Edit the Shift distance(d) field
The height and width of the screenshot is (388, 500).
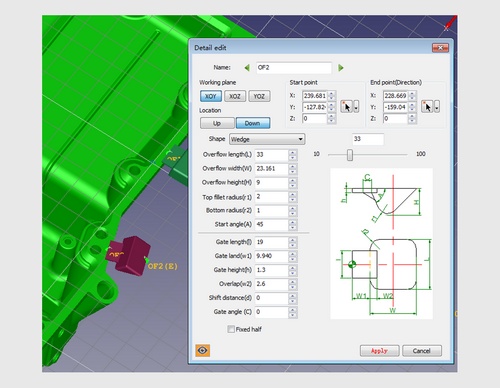coord(271,298)
